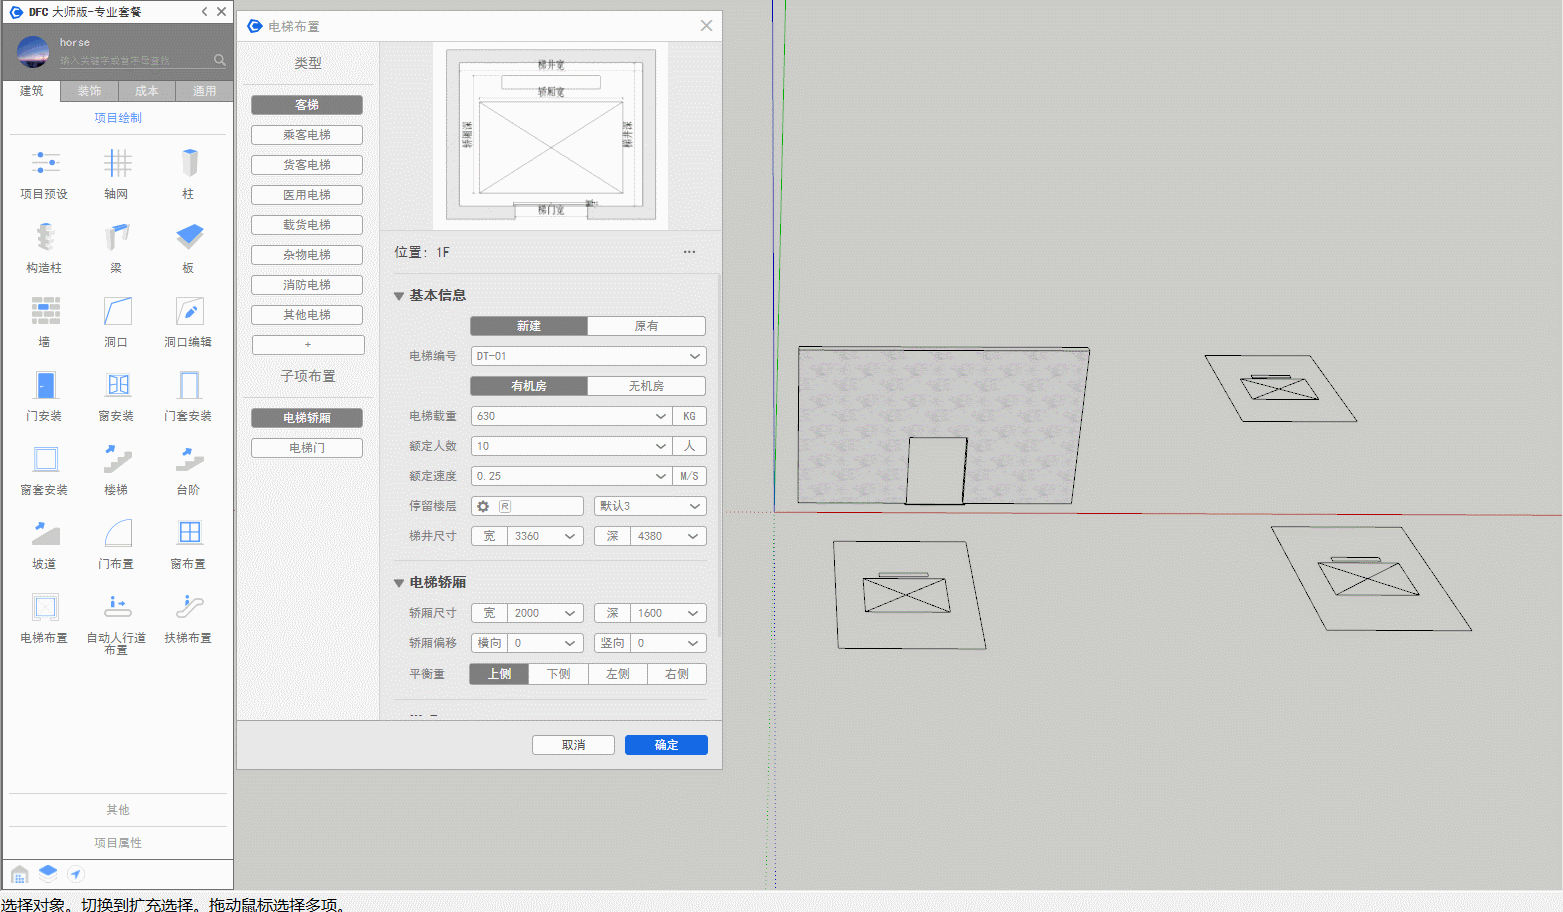This screenshot has height=912, width=1563.
Task: Click the gear icon beside 停留楼层
Action: (483, 506)
